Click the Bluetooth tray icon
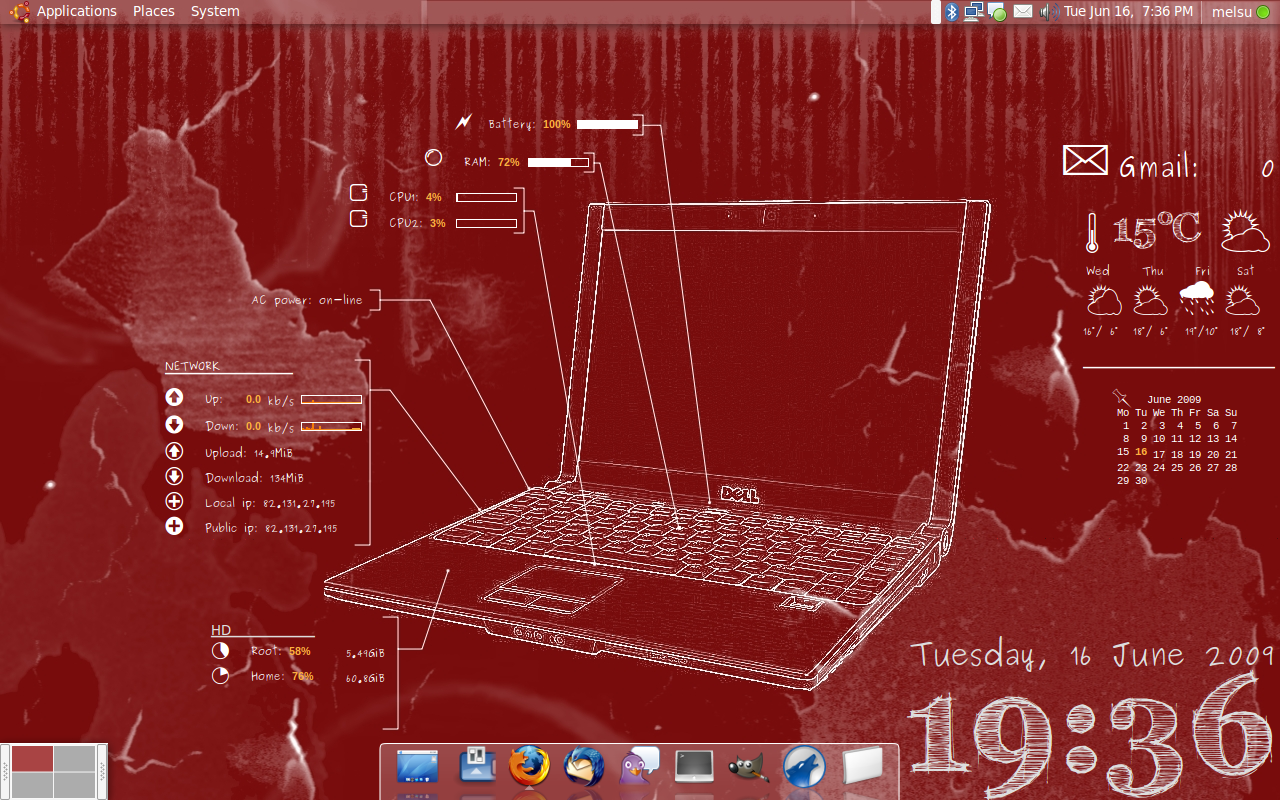Viewport: 1280px width, 800px height. click(952, 11)
